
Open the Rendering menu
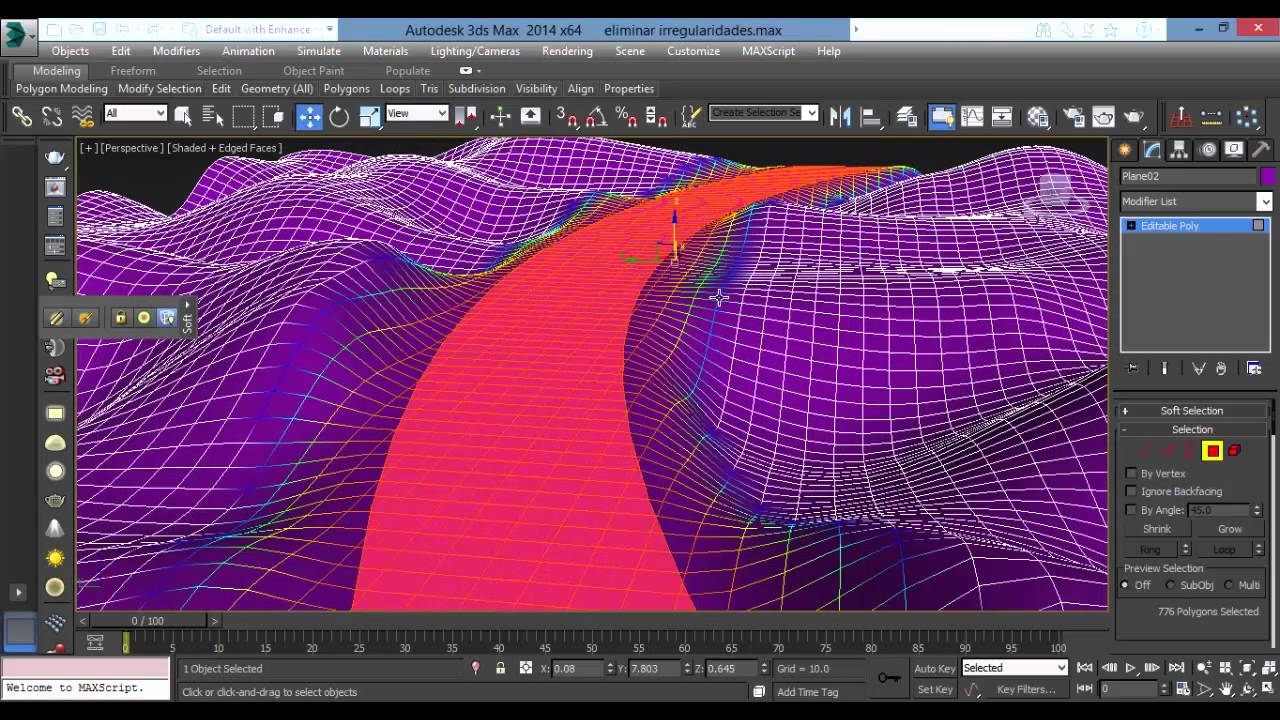click(566, 51)
